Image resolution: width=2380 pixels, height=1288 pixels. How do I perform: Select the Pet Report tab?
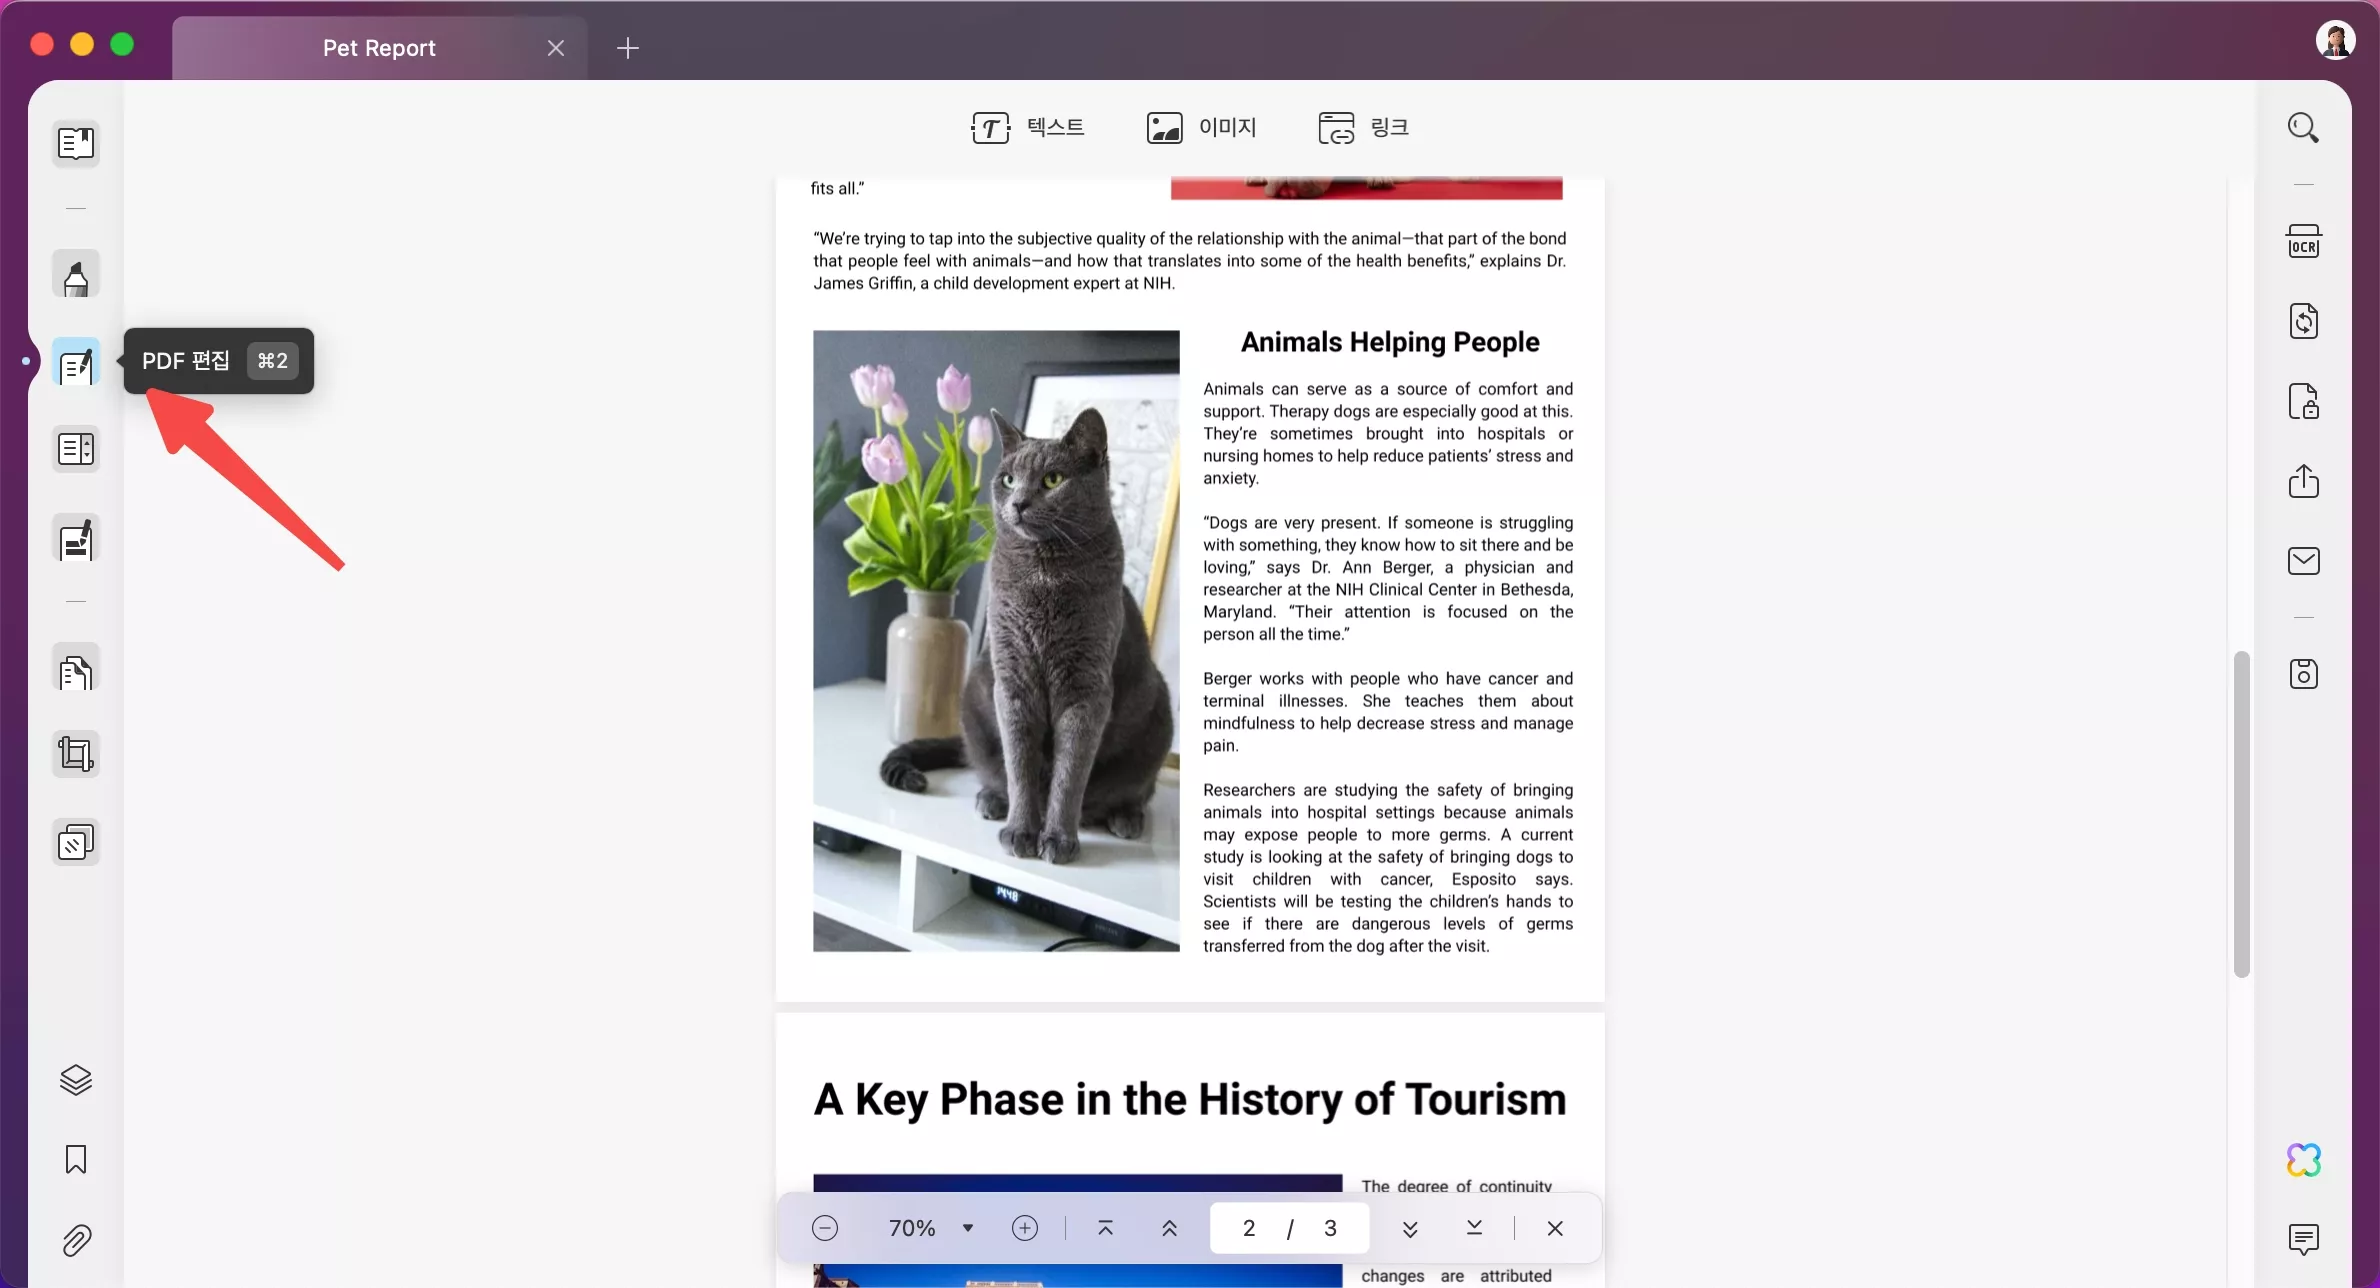click(379, 48)
